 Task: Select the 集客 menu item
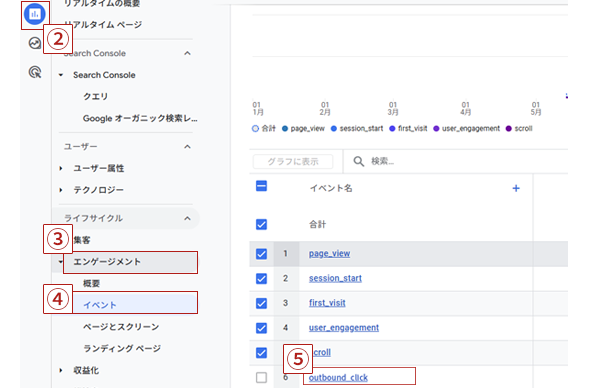pos(82,240)
